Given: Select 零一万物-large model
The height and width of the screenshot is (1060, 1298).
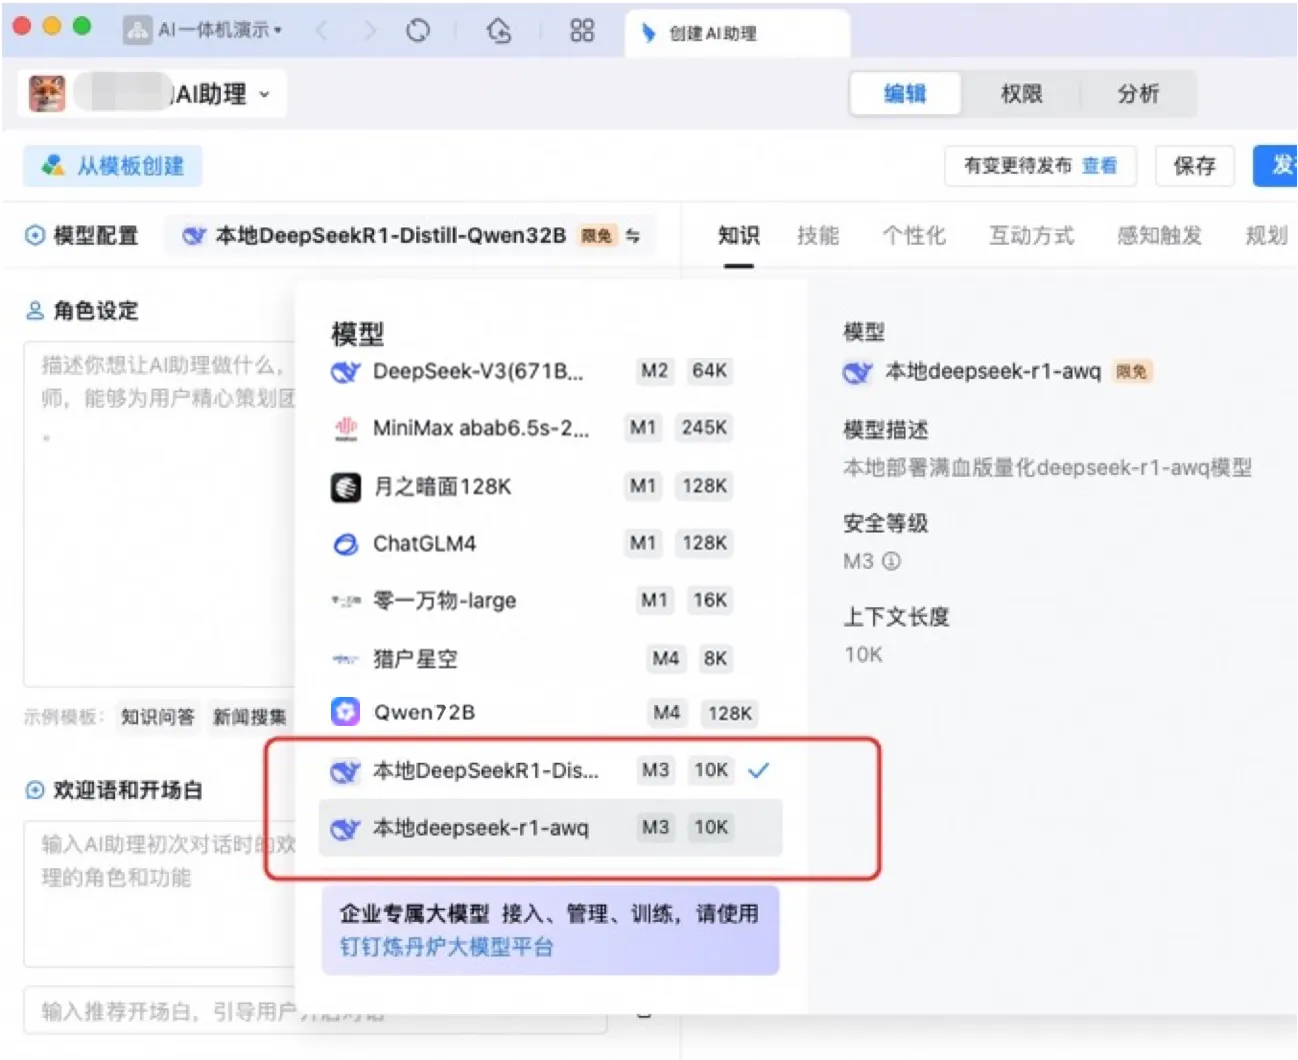Looking at the screenshot, I should (x=550, y=601).
